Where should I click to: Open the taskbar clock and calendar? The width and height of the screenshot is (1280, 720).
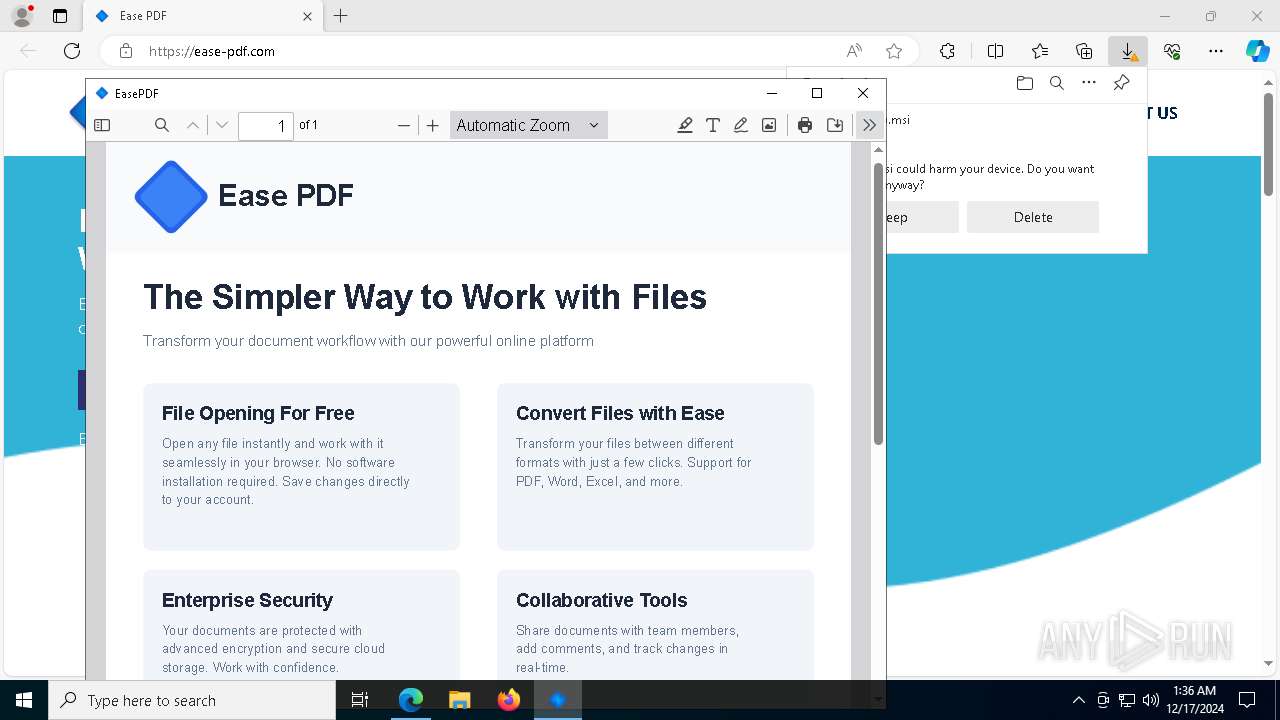tap(1194, 700)
